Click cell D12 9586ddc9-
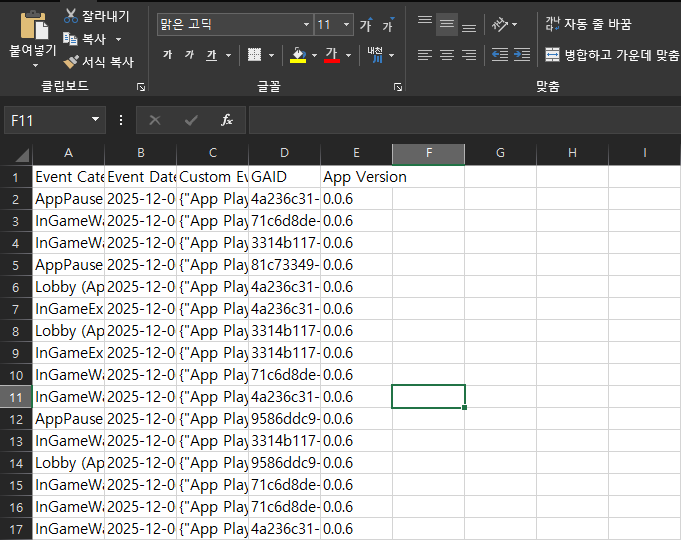Viewport: 681px width, 540px height. point(284,419)
